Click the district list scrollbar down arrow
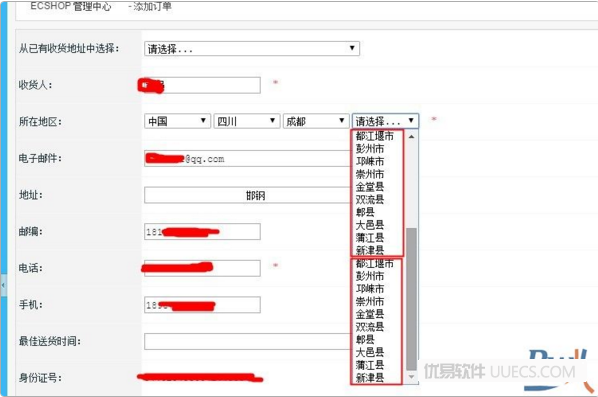Screen dimensions: 598x397 coord(412,377)
